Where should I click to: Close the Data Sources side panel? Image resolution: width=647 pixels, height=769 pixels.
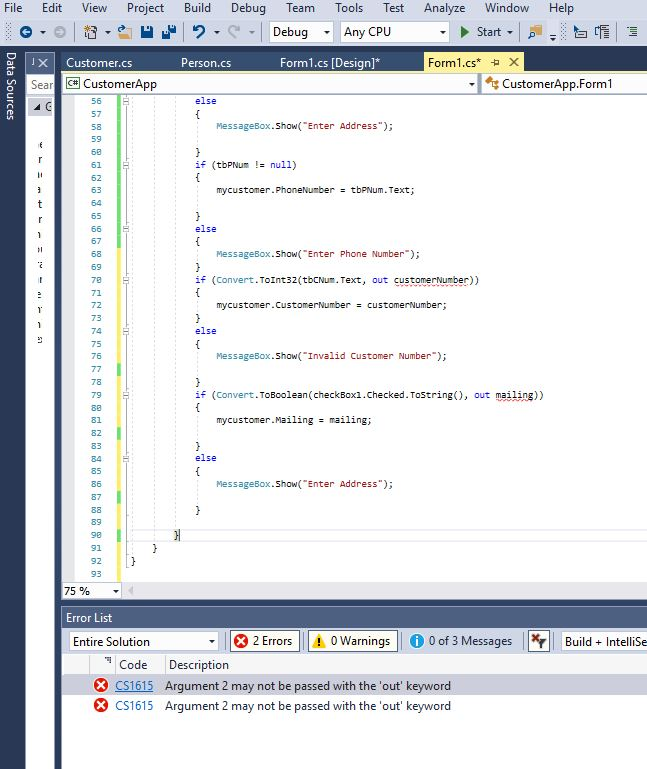[x=43, y=63]
